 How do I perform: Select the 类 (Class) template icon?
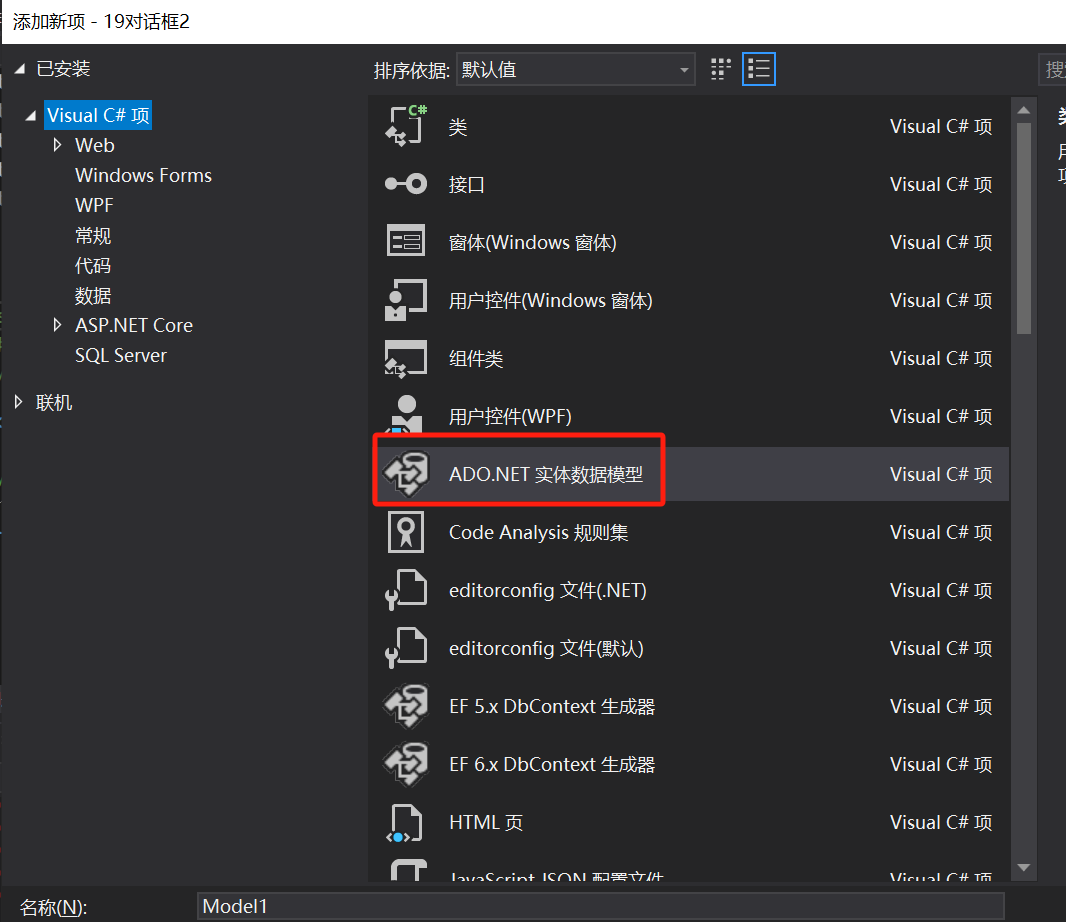point(406,126)
